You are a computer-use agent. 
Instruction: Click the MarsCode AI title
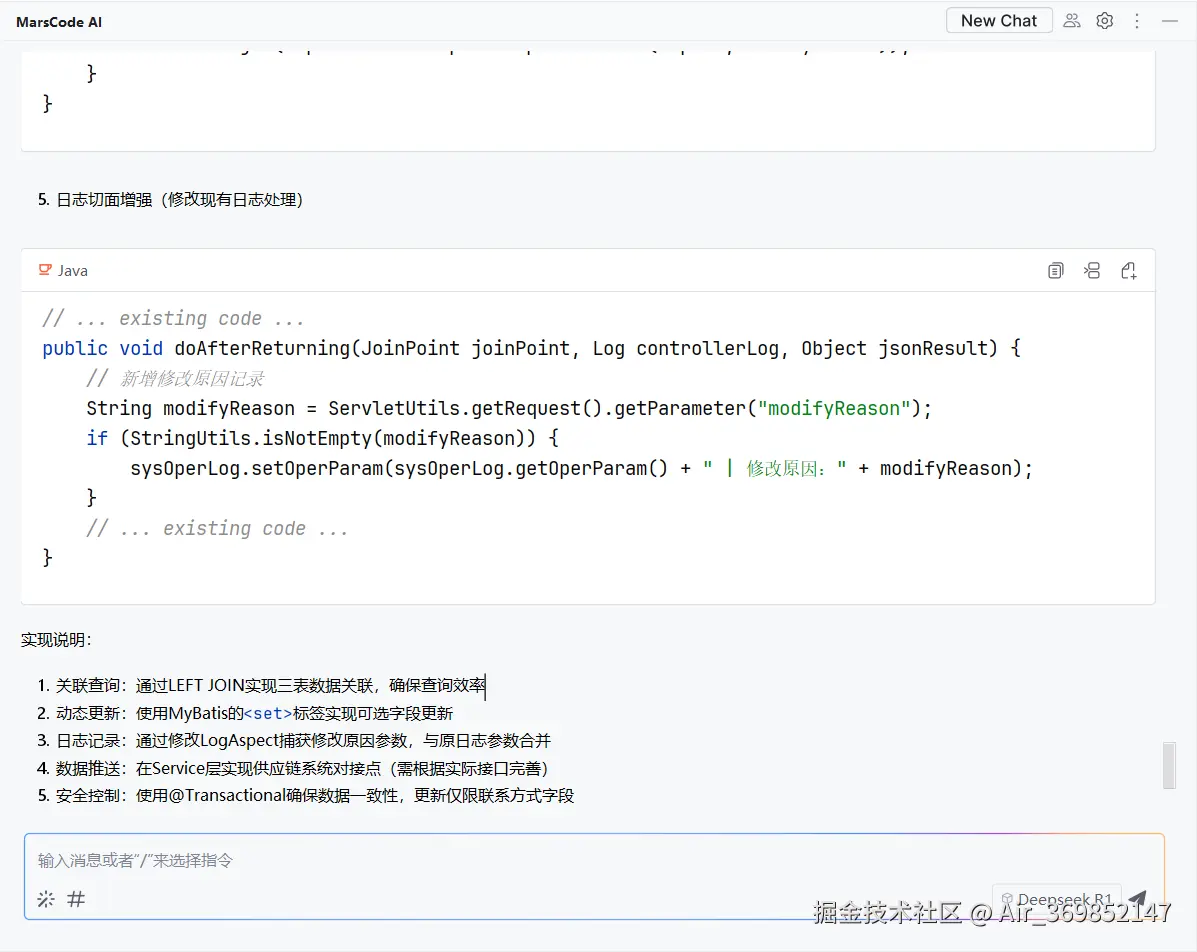point(58,21)
